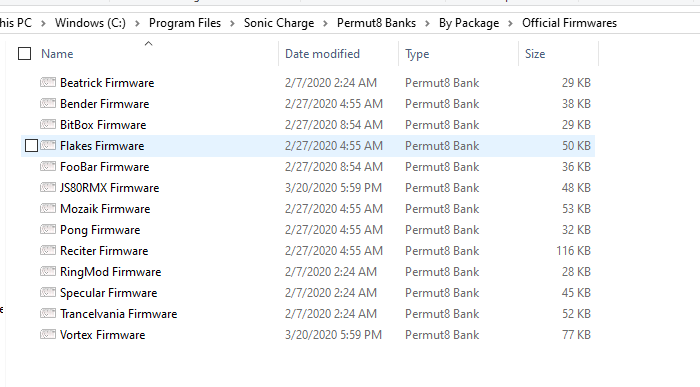This screenshot has height=387, width=700.
Task: Expand the chevron after Sonic Charge
Action: (x=325, y=23)
